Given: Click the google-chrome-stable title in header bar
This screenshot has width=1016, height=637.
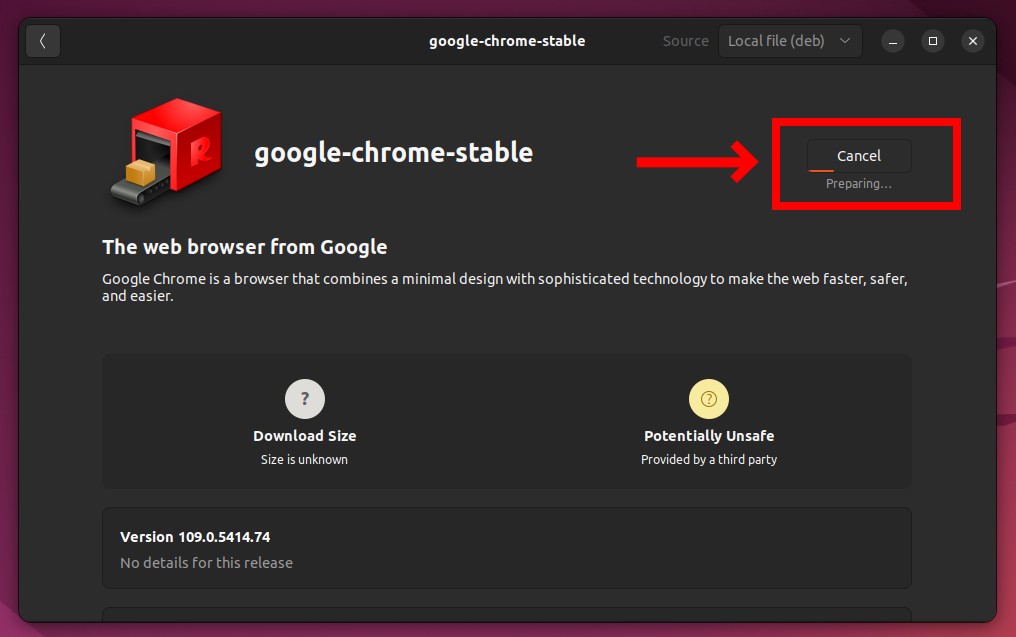Looking at the screenshot, I should (507, 41).
